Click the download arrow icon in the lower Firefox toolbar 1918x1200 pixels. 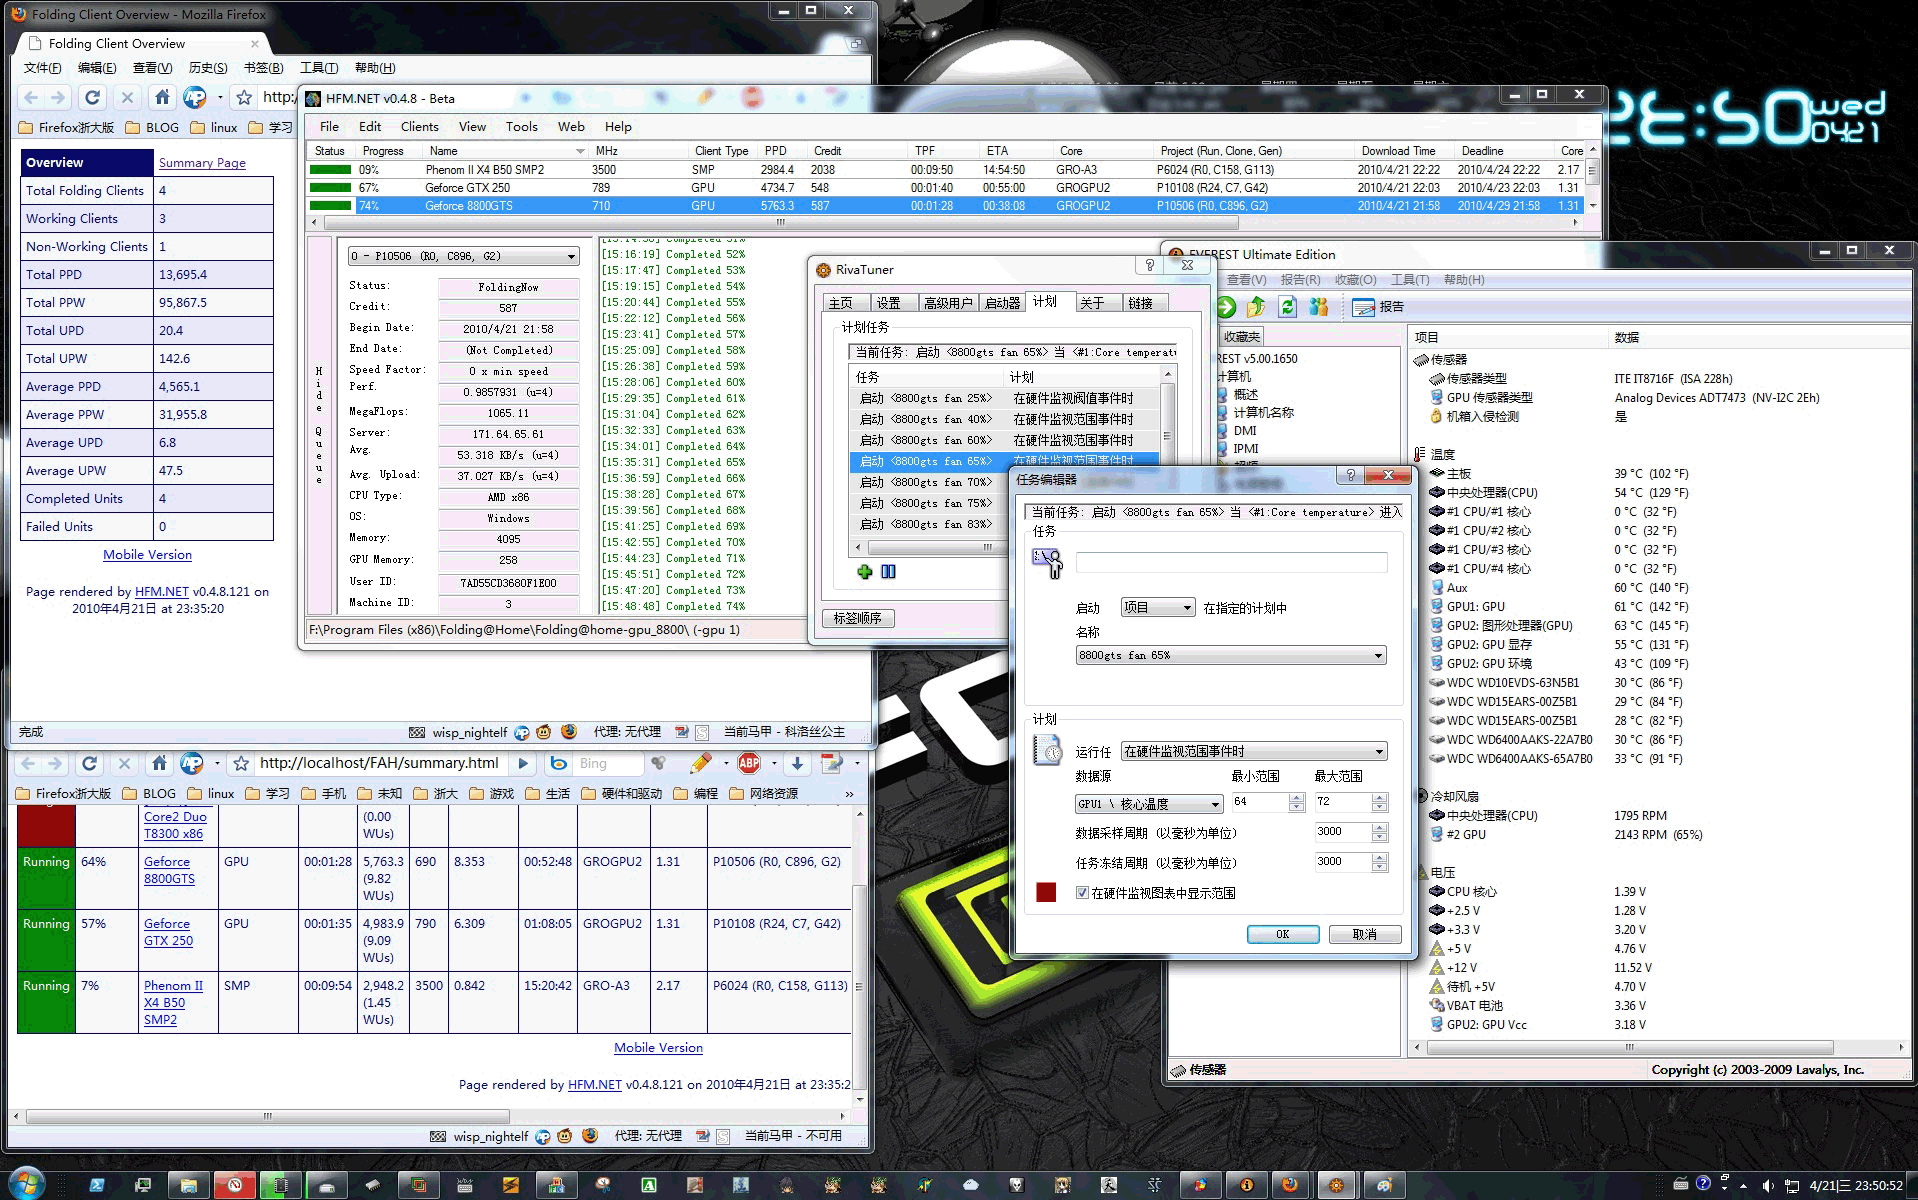[x=797, y=763]
